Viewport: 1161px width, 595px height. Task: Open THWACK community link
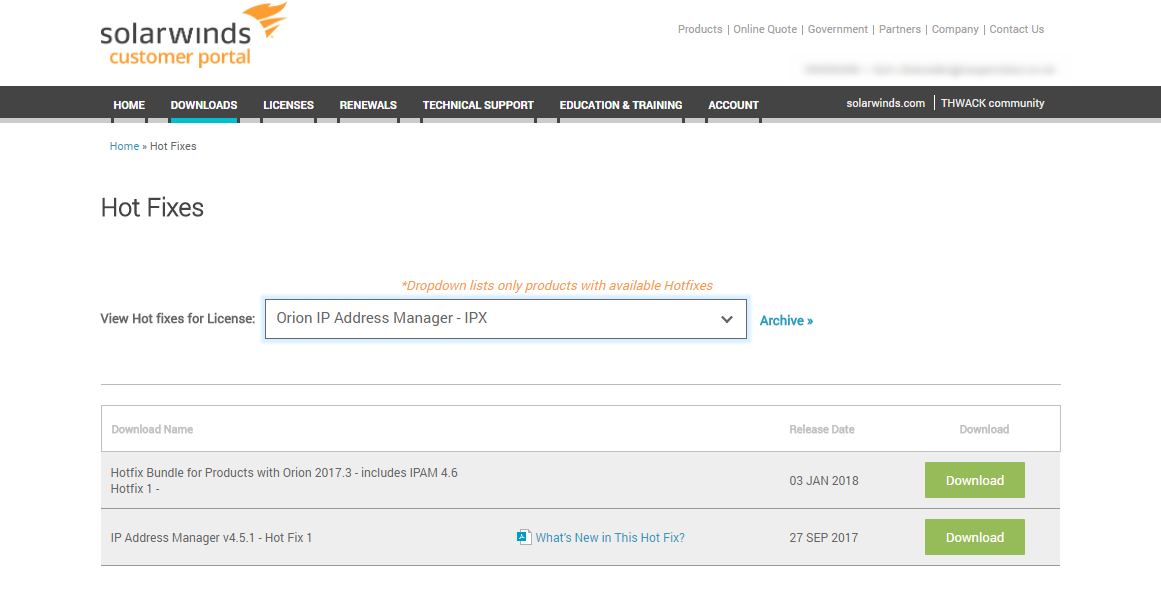click(x=992, y=103)
